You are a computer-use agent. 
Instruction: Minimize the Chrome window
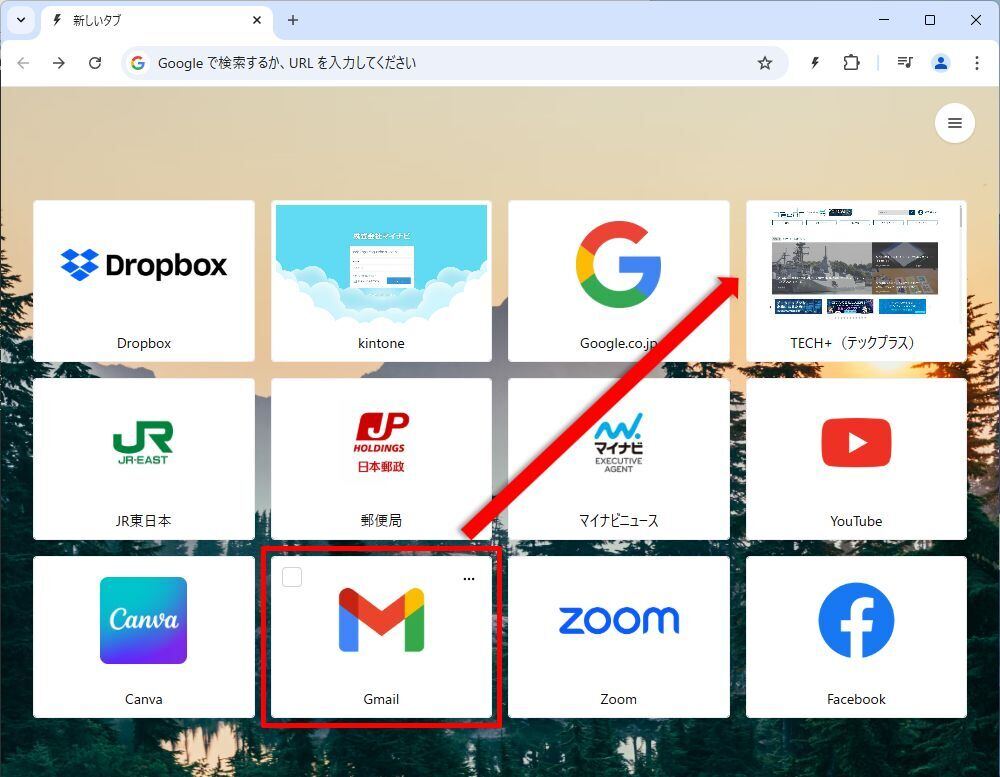click(x=884, y=20)
